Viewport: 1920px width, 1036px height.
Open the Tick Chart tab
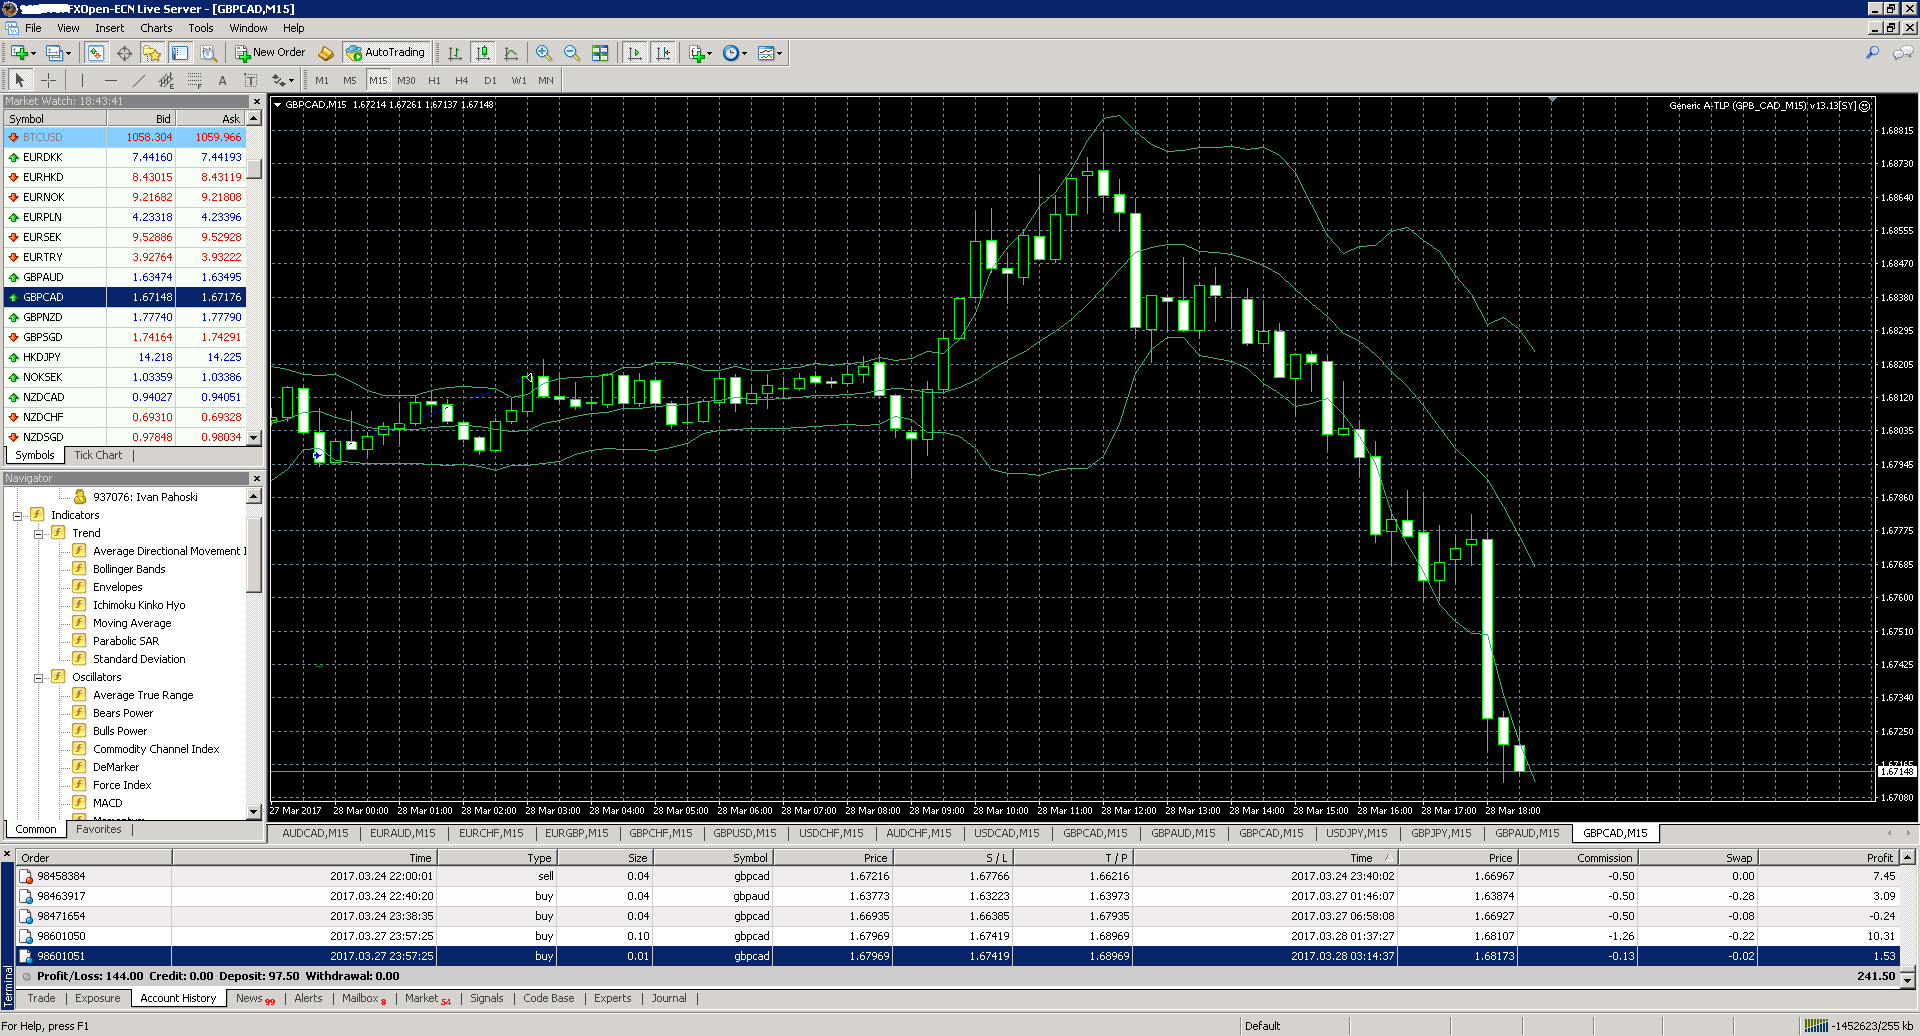[98, 455]
